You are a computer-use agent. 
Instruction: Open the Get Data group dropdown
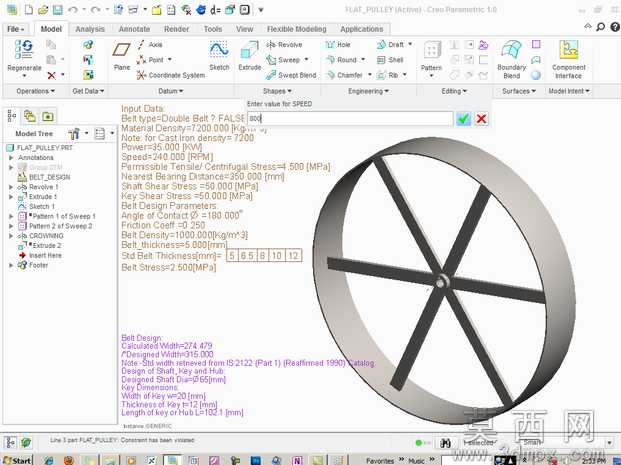[x=88, y=91]
